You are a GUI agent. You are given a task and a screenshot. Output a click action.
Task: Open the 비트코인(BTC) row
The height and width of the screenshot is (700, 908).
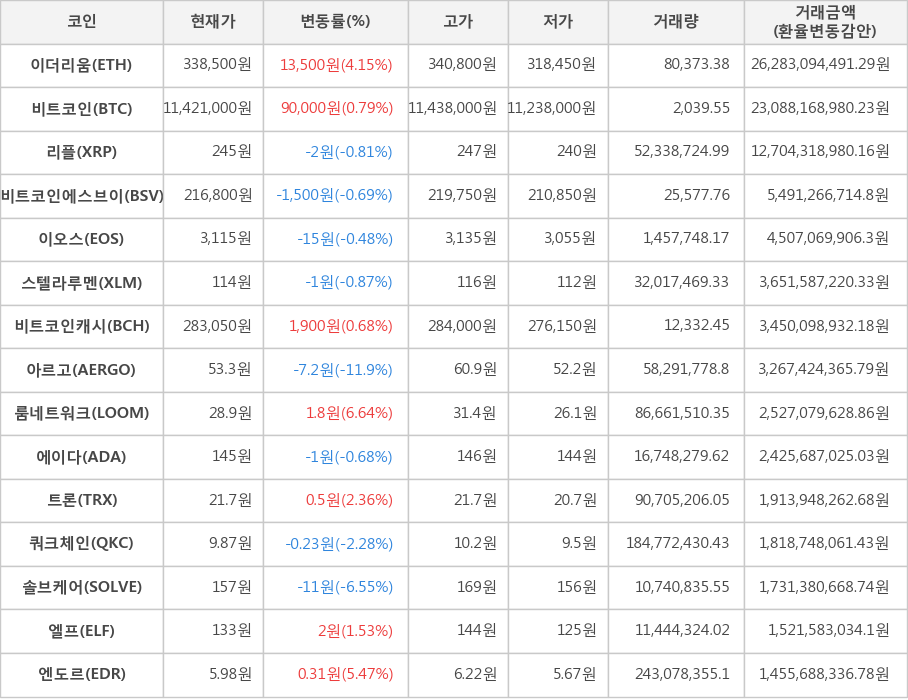coord(82,108)
